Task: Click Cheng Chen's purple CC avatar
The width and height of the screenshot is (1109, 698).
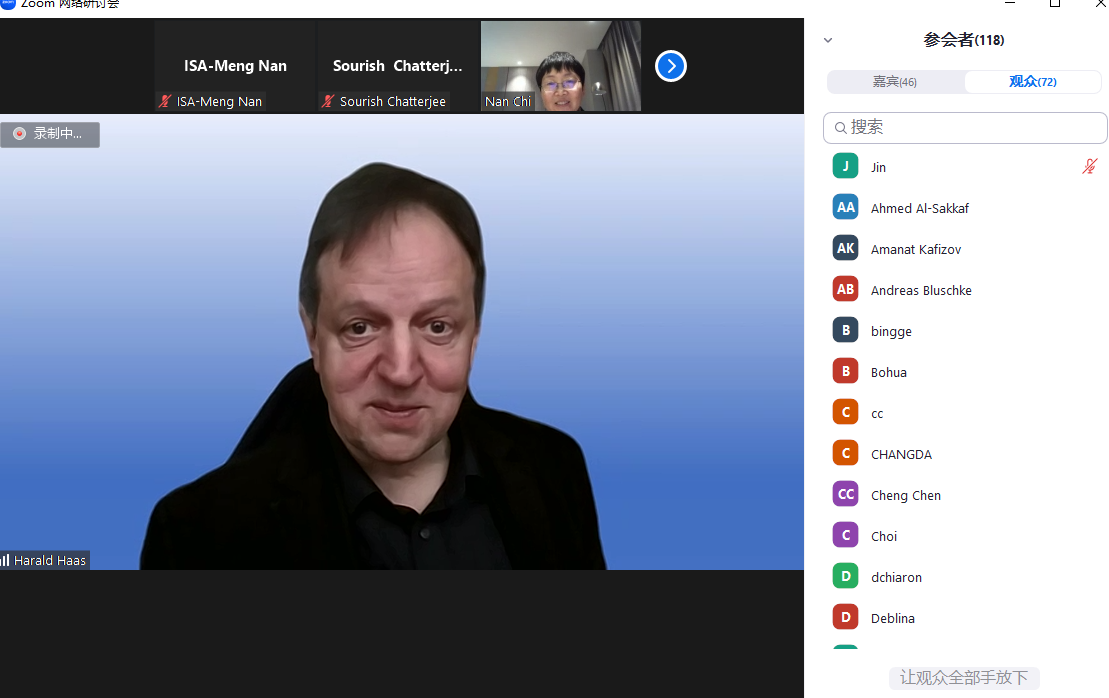Action: (x=845, y=495)
